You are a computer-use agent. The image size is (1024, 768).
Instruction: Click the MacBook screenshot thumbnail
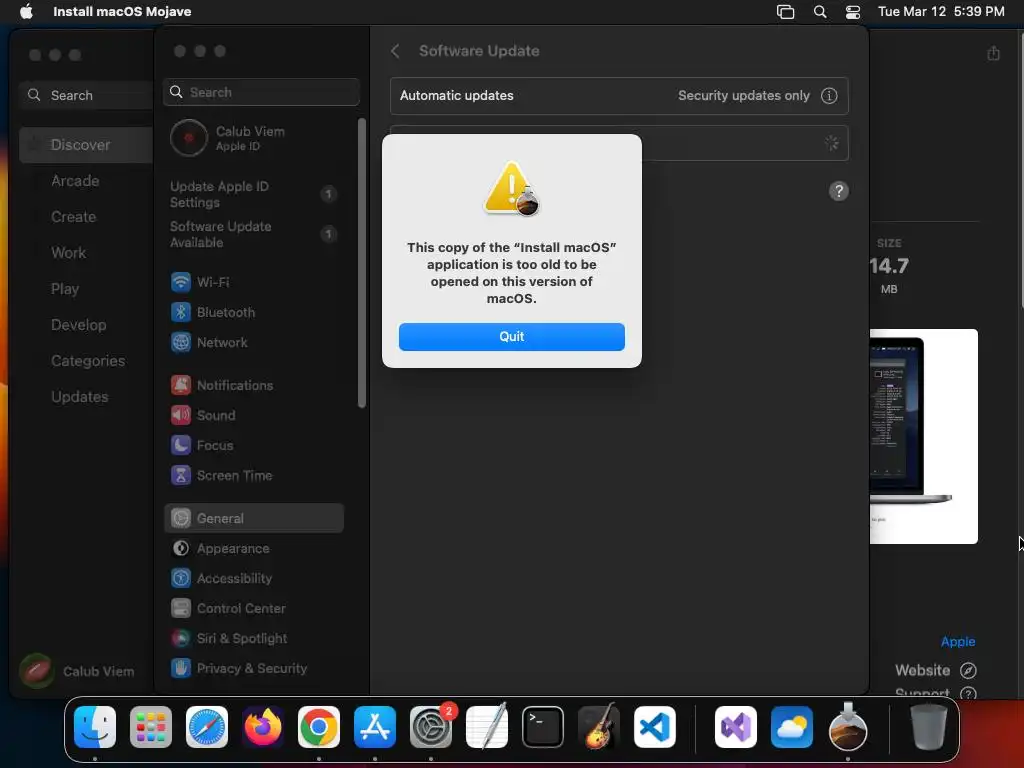pyautogui.click(x=923, y=436)
